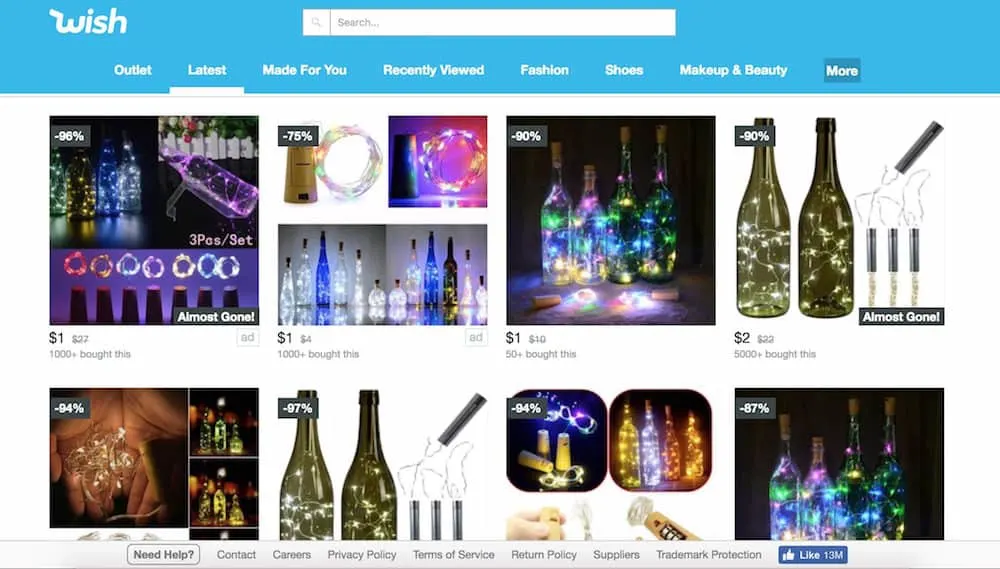
Task: Click the Wish logo
Action: (x=88, y=21)
